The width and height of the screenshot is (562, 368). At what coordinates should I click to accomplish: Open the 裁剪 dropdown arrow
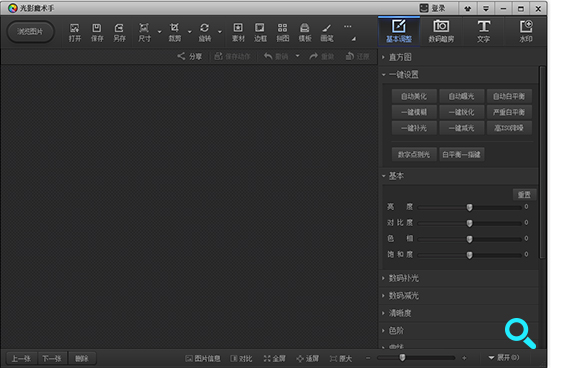tap(190, 32)
